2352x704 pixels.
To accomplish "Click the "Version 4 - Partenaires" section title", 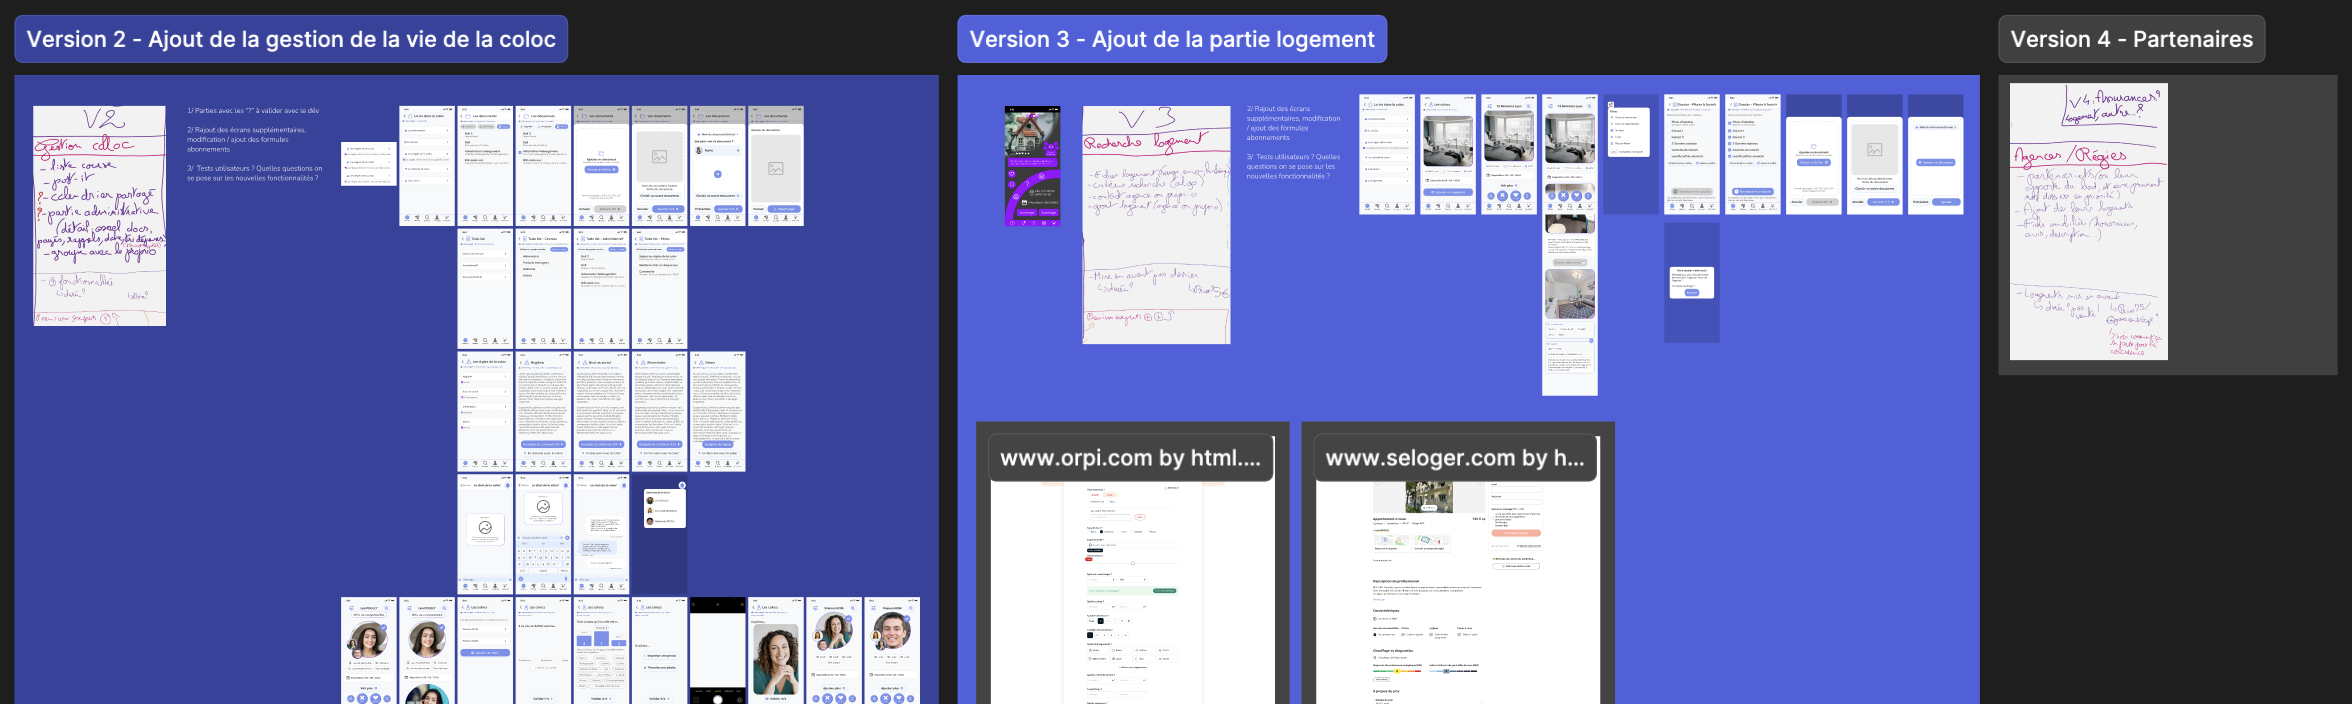I will click(2131, 39).
